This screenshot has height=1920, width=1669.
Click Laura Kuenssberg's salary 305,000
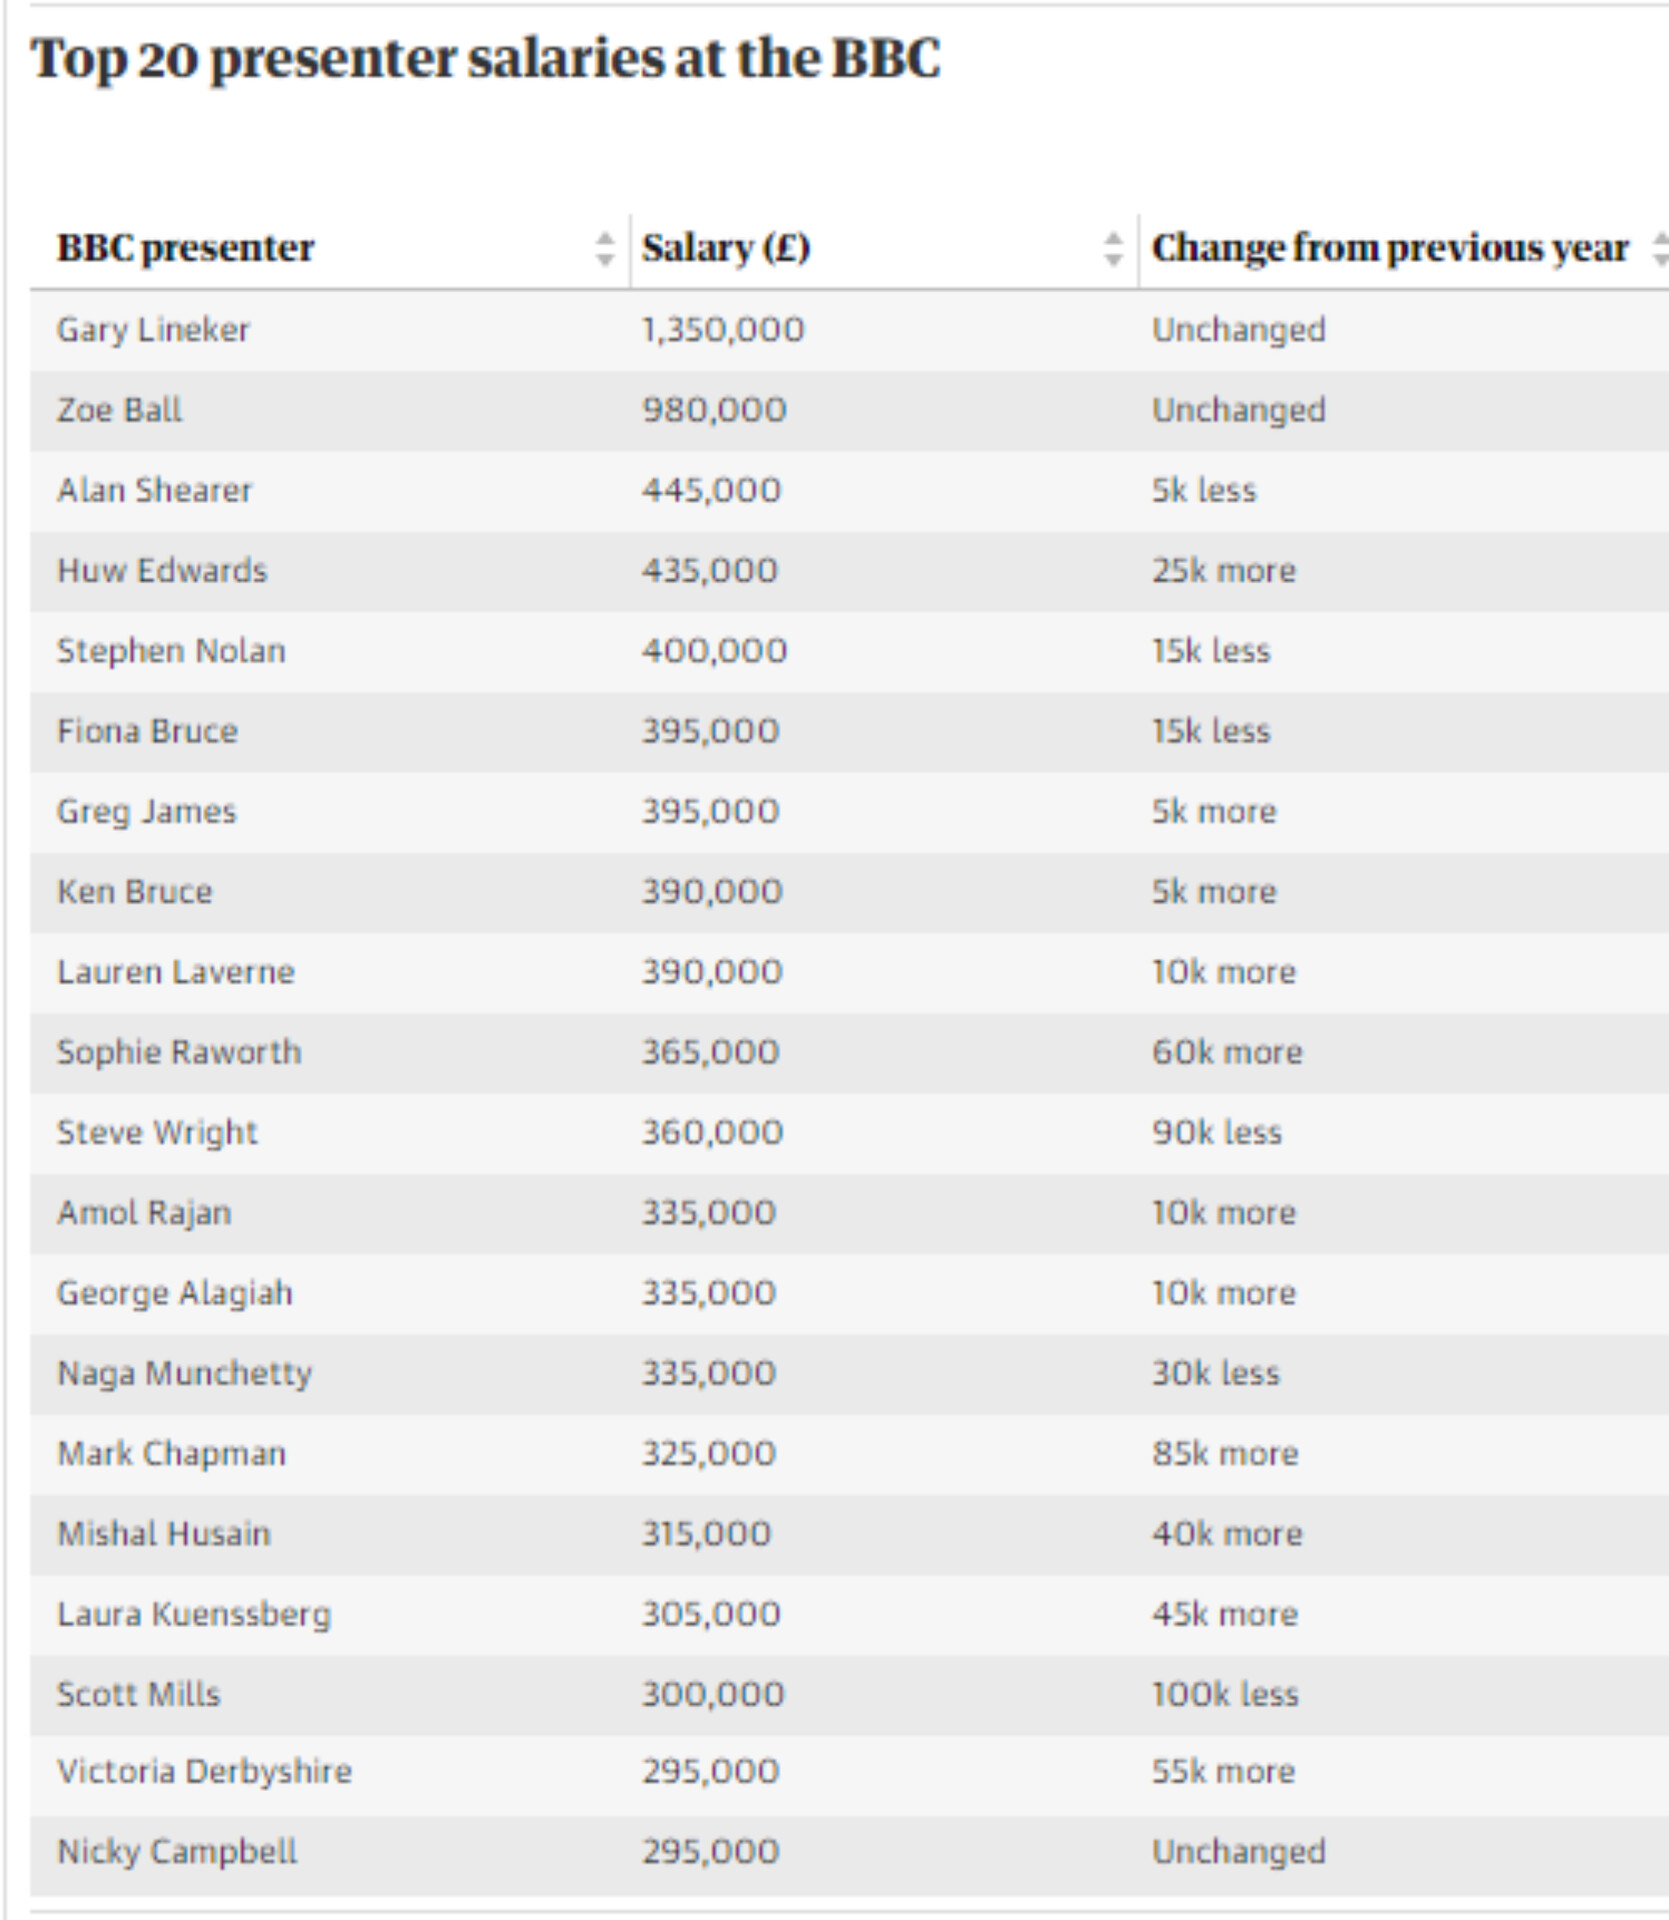pyautogui.click(x=711, y=1614)
